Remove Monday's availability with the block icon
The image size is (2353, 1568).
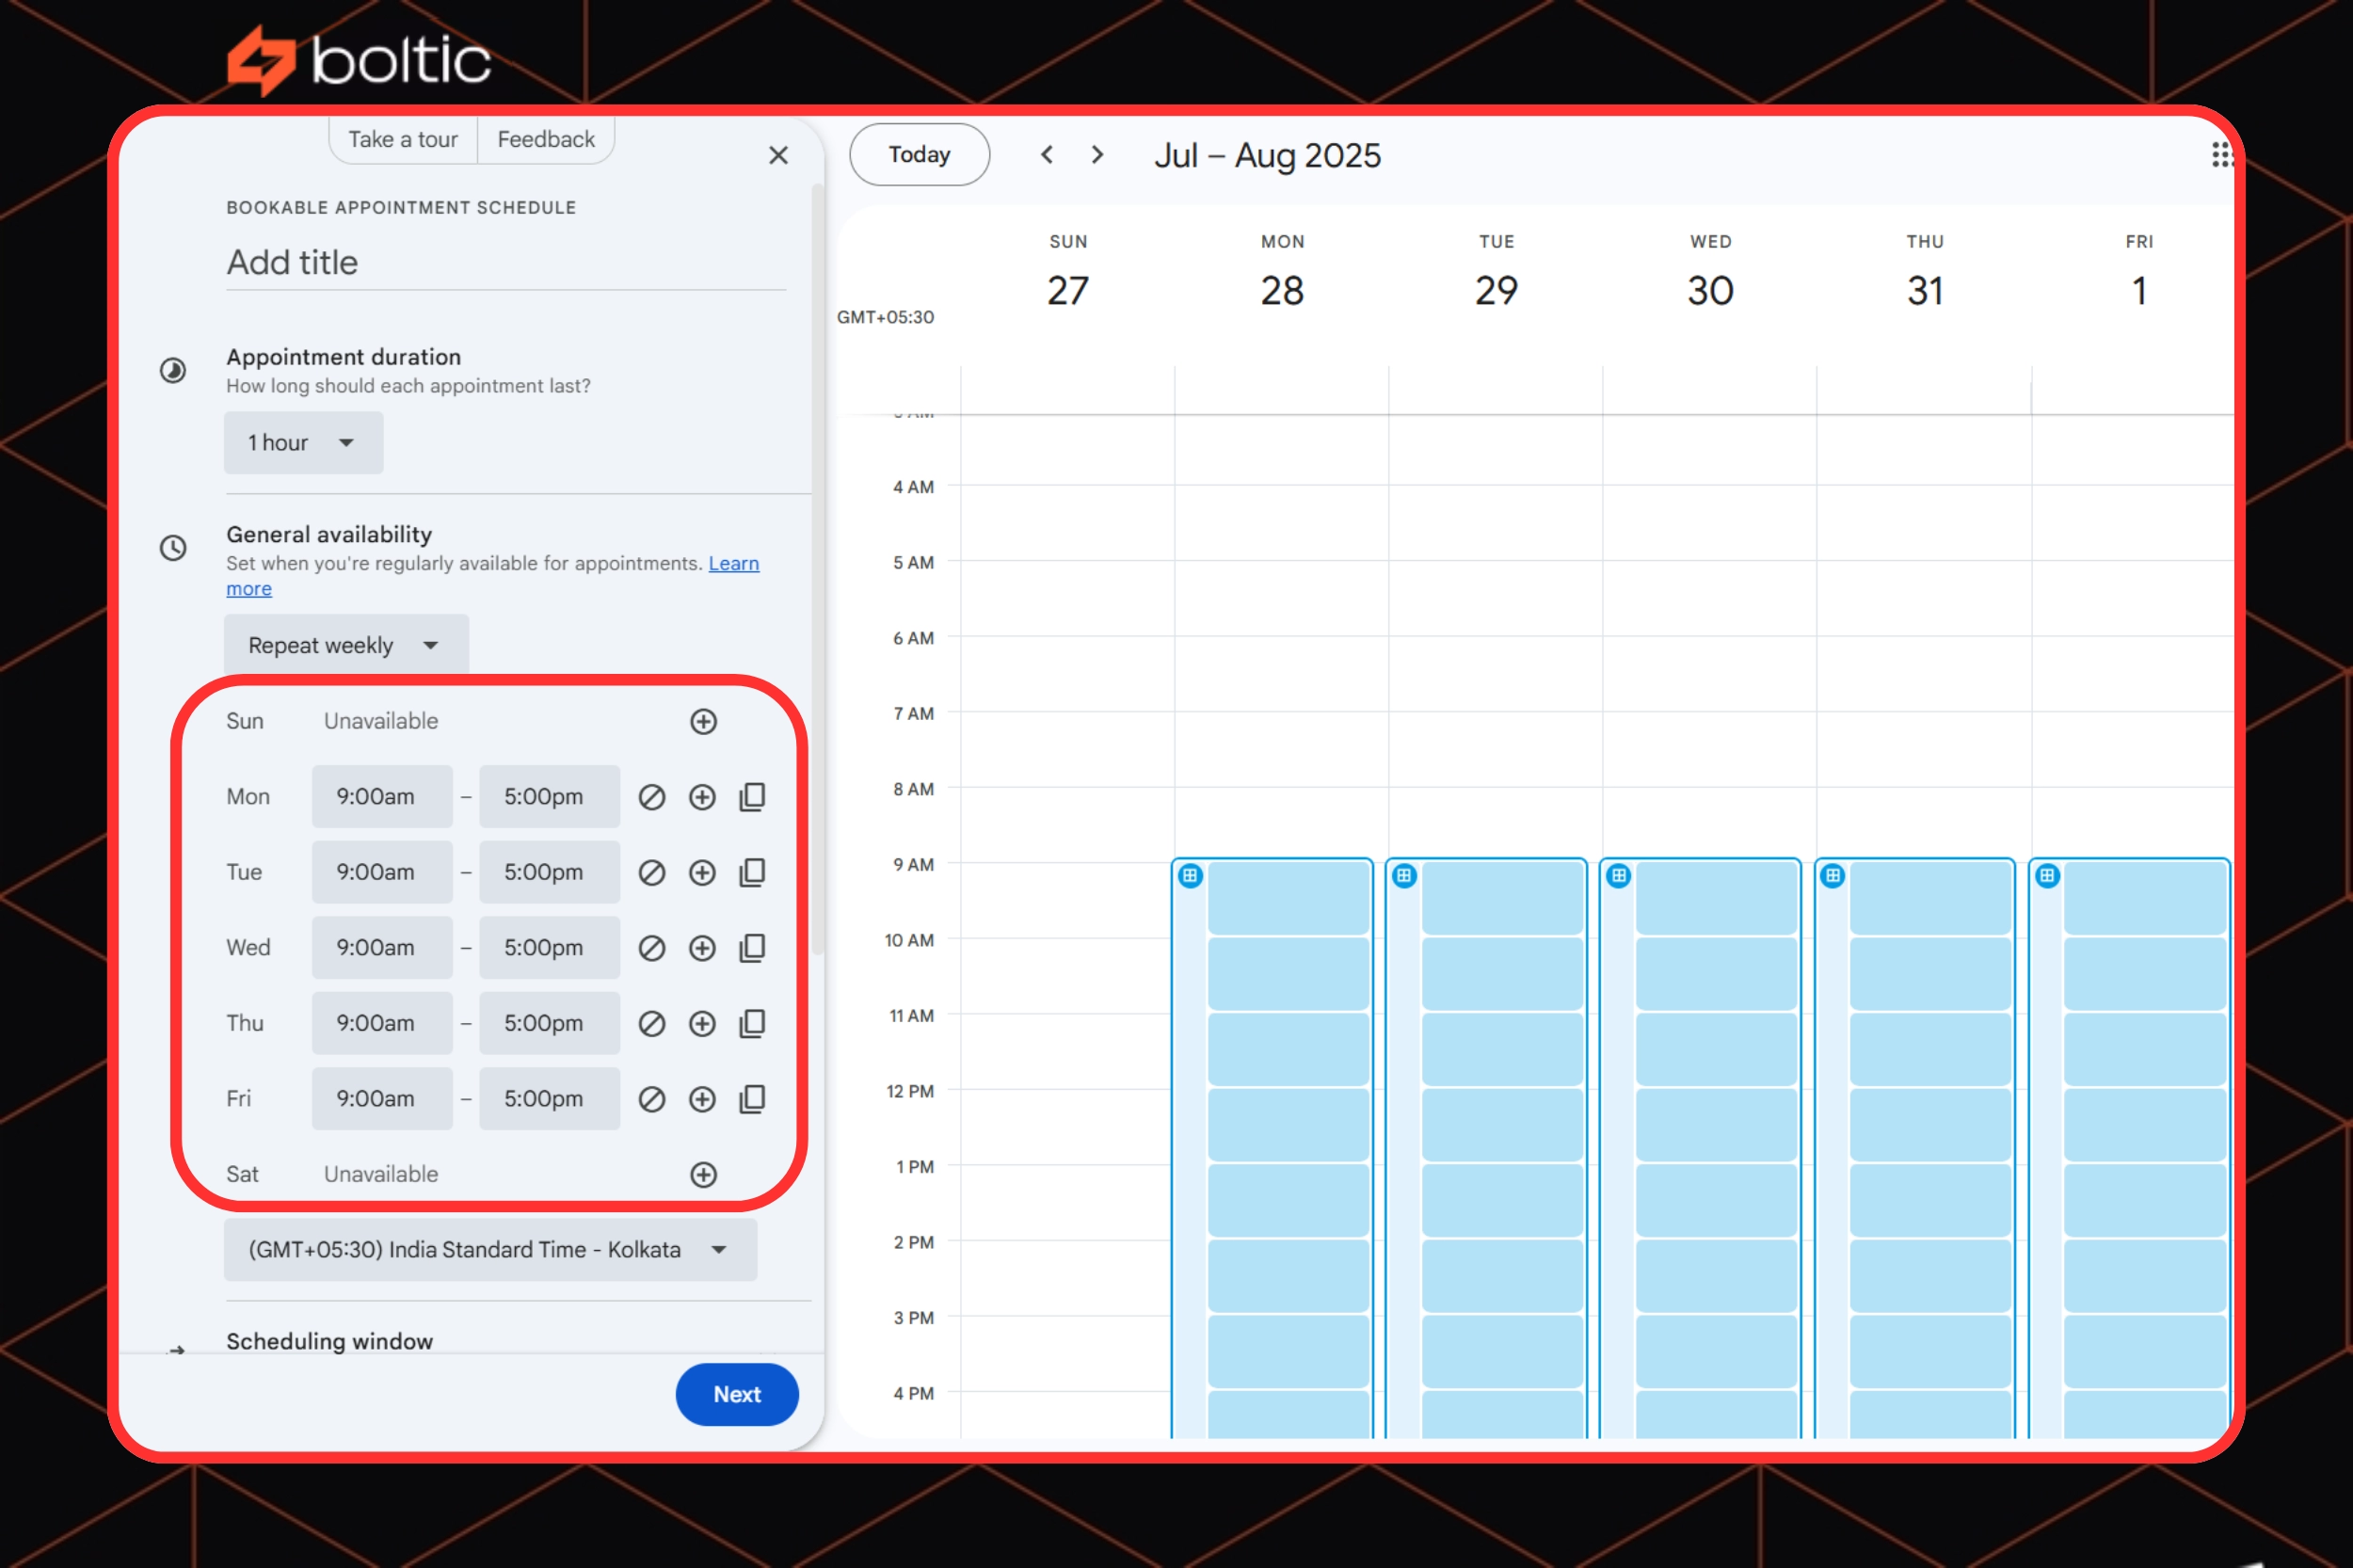653,796
